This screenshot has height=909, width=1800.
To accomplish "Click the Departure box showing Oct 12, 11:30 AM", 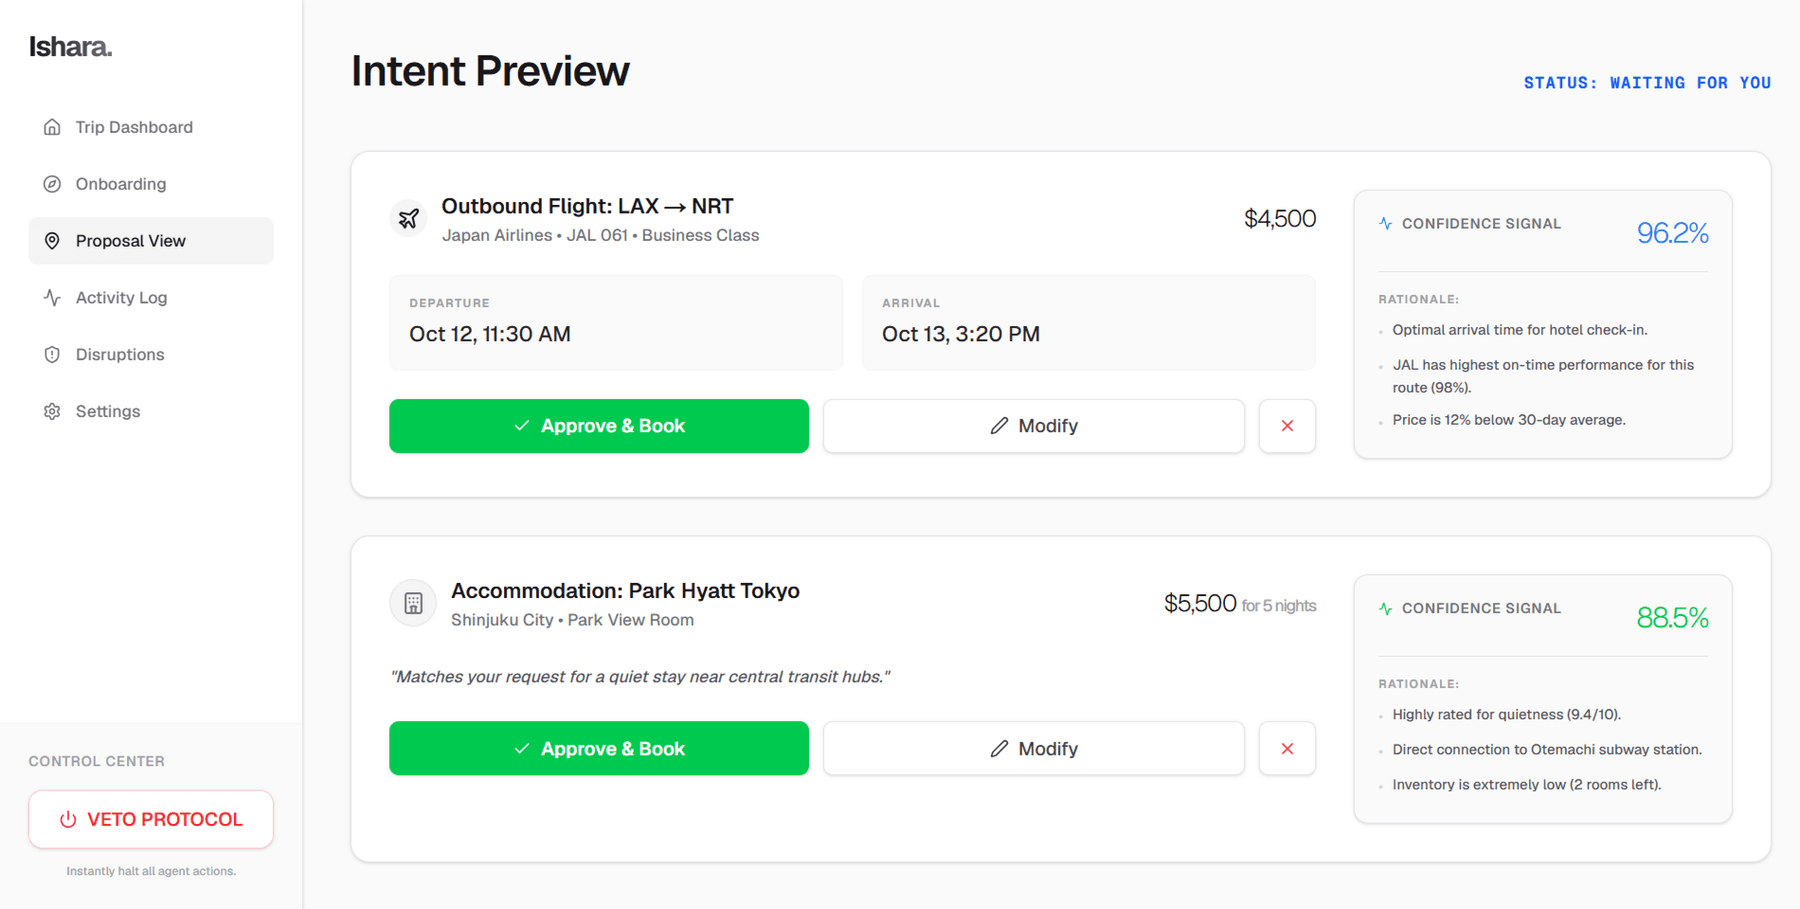I will click(616, 323).
